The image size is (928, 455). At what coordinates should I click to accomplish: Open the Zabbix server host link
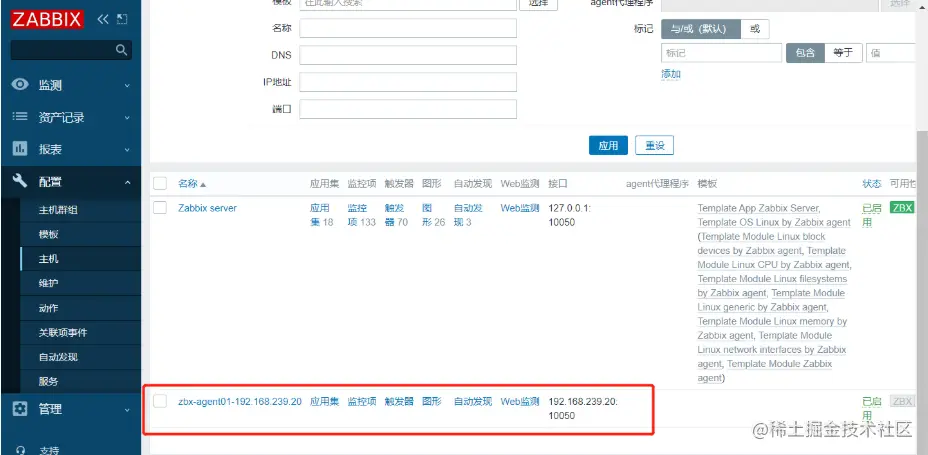(x=207, y=208)
